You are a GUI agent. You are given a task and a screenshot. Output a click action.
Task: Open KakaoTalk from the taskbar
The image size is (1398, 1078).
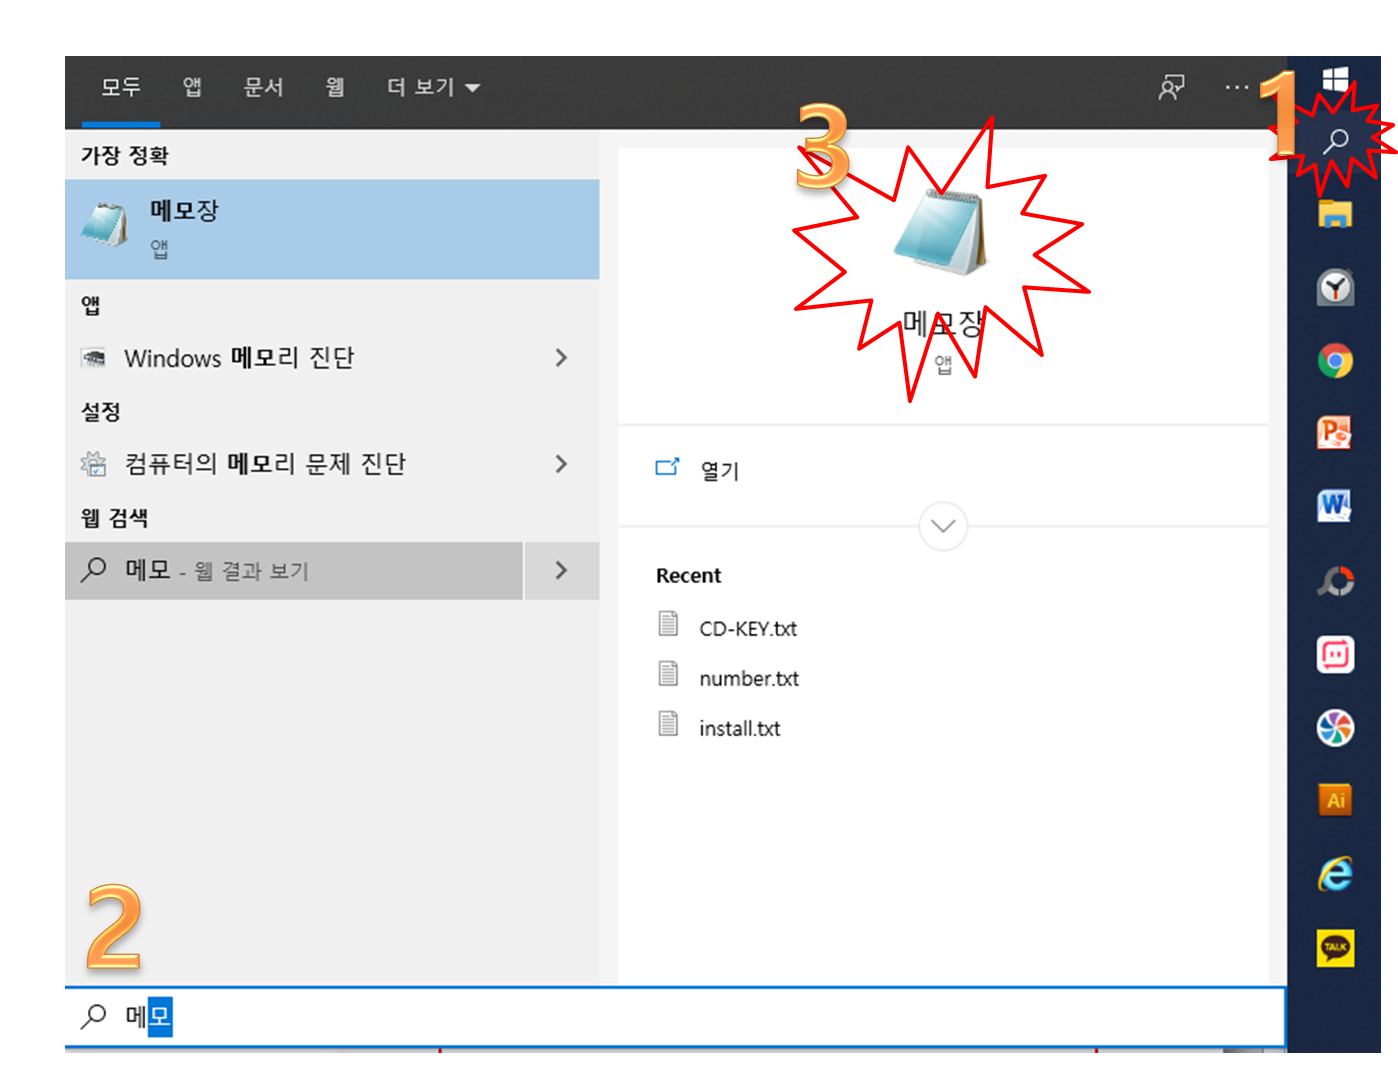coord(1335,947)
